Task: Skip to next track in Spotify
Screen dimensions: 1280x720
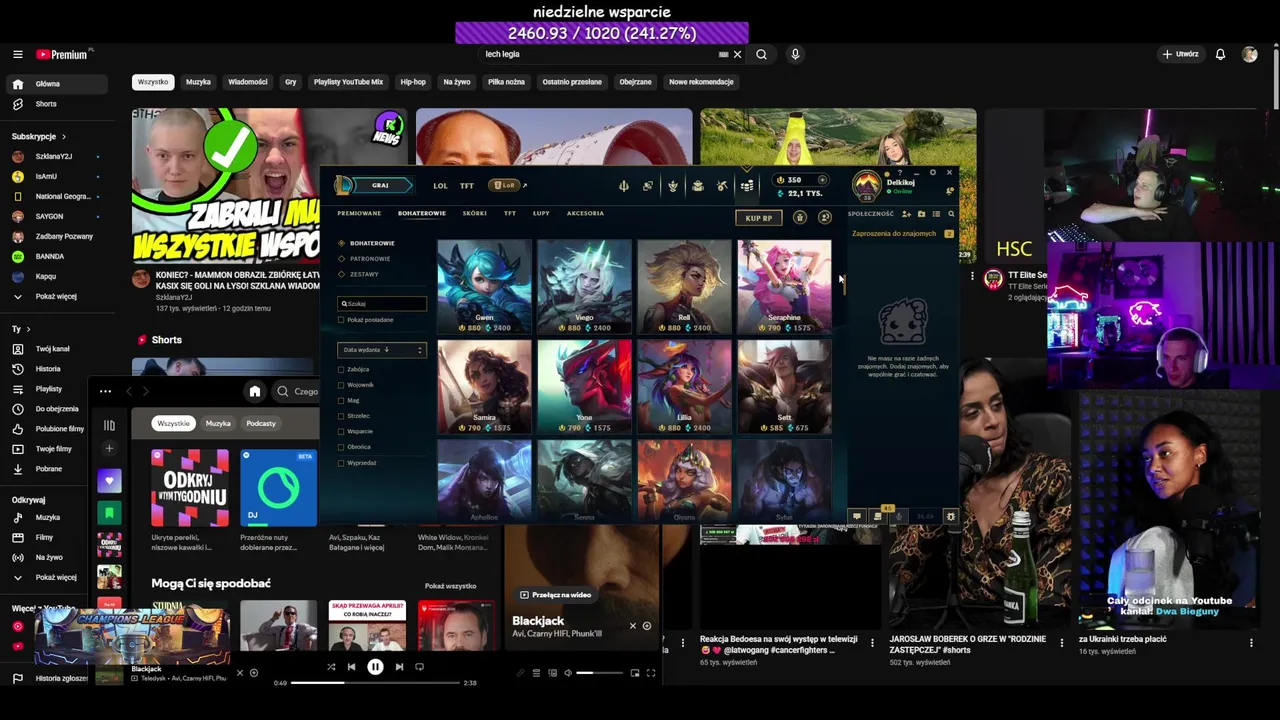Action: (399, 667)
